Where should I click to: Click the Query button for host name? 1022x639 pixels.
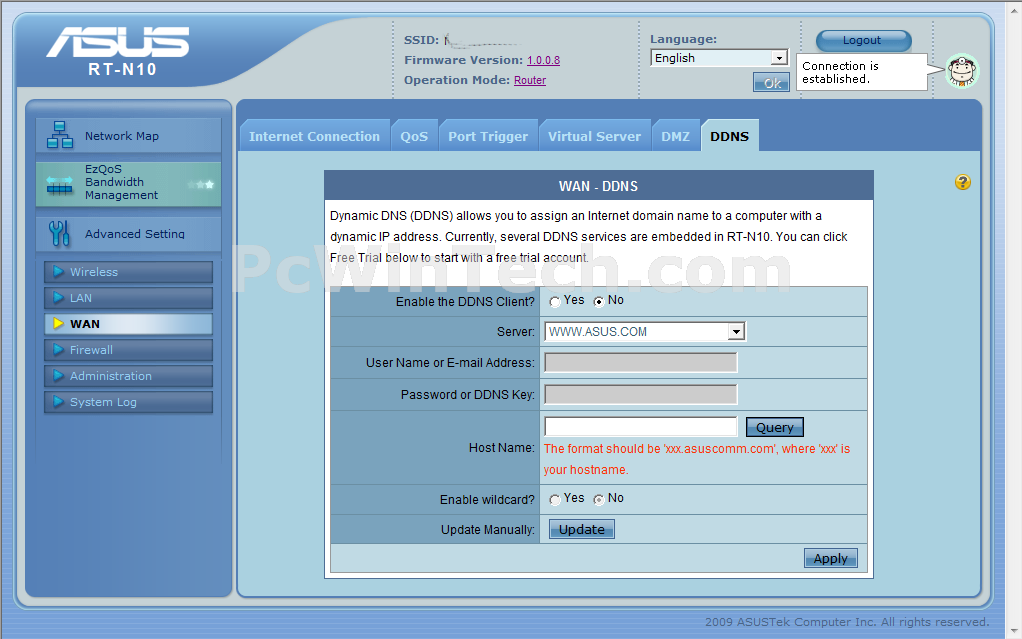coord(774,427)
